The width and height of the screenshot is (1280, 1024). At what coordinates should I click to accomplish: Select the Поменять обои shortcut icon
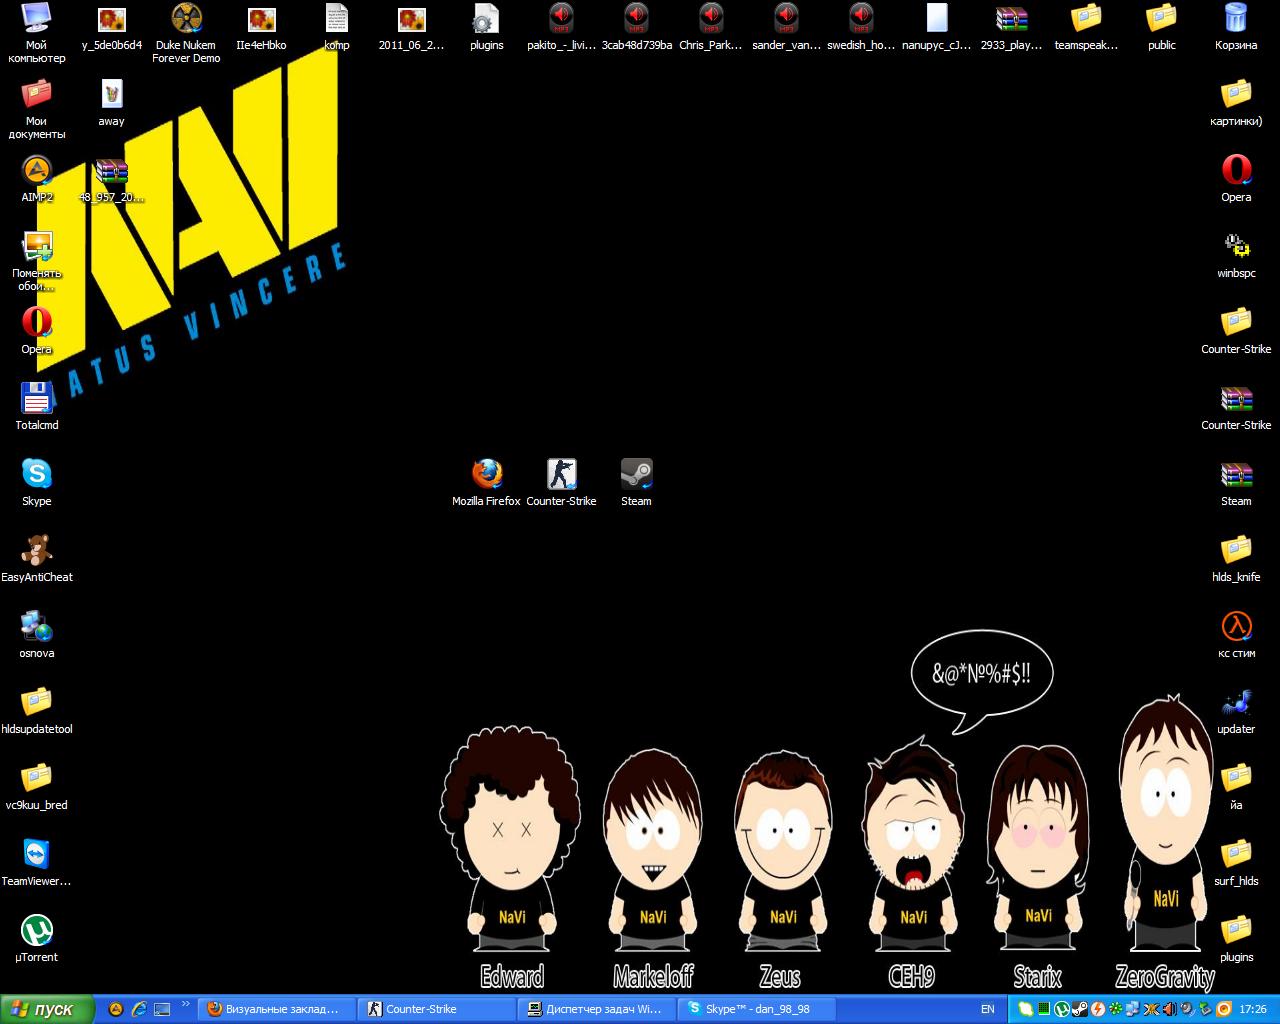(36, 261)
